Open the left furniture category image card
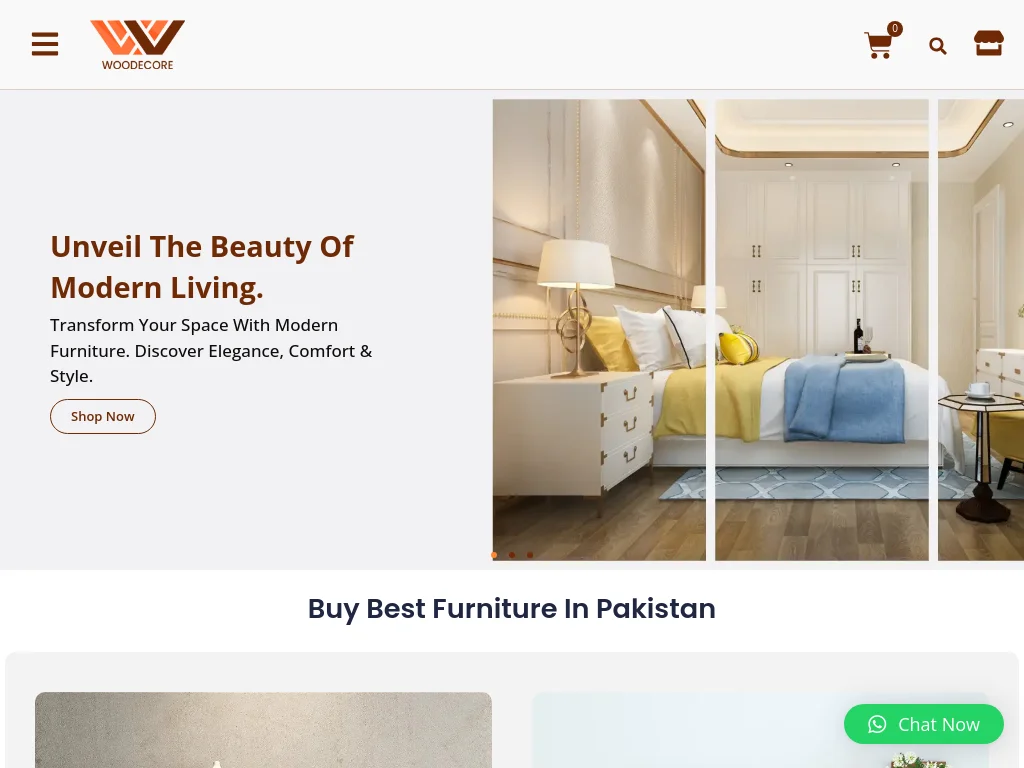The image size is (1024, 768). [263, 730]
